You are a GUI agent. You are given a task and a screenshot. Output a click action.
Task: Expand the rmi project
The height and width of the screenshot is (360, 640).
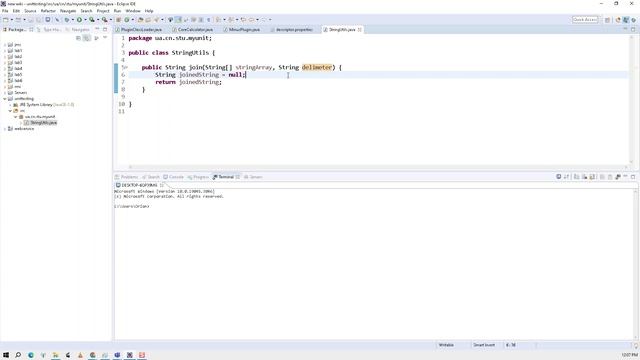(5, 87)
